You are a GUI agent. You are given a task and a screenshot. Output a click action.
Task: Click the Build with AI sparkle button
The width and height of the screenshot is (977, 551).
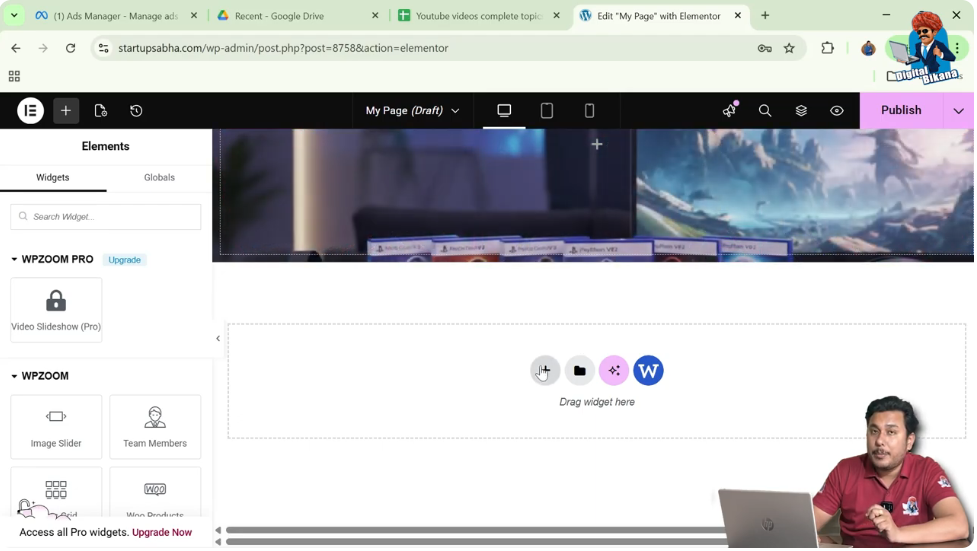614,371
